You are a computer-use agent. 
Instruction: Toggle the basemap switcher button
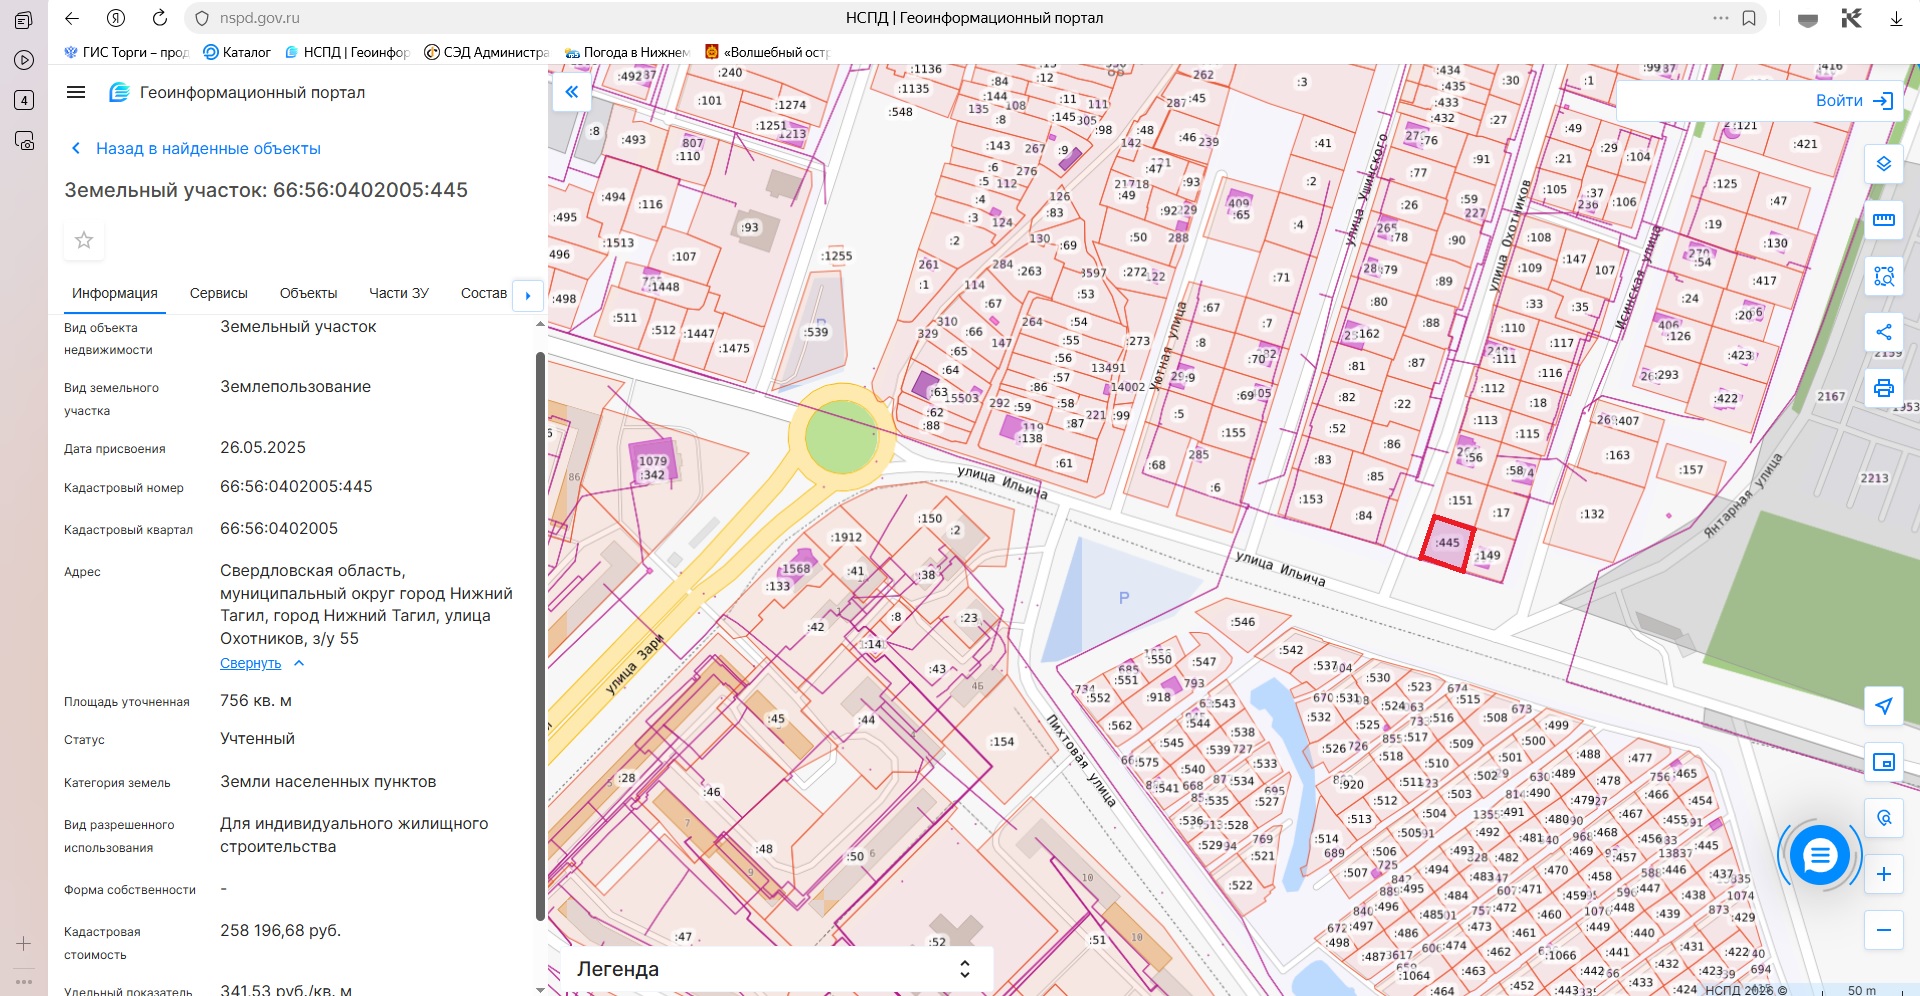[x=1884, y=762]
